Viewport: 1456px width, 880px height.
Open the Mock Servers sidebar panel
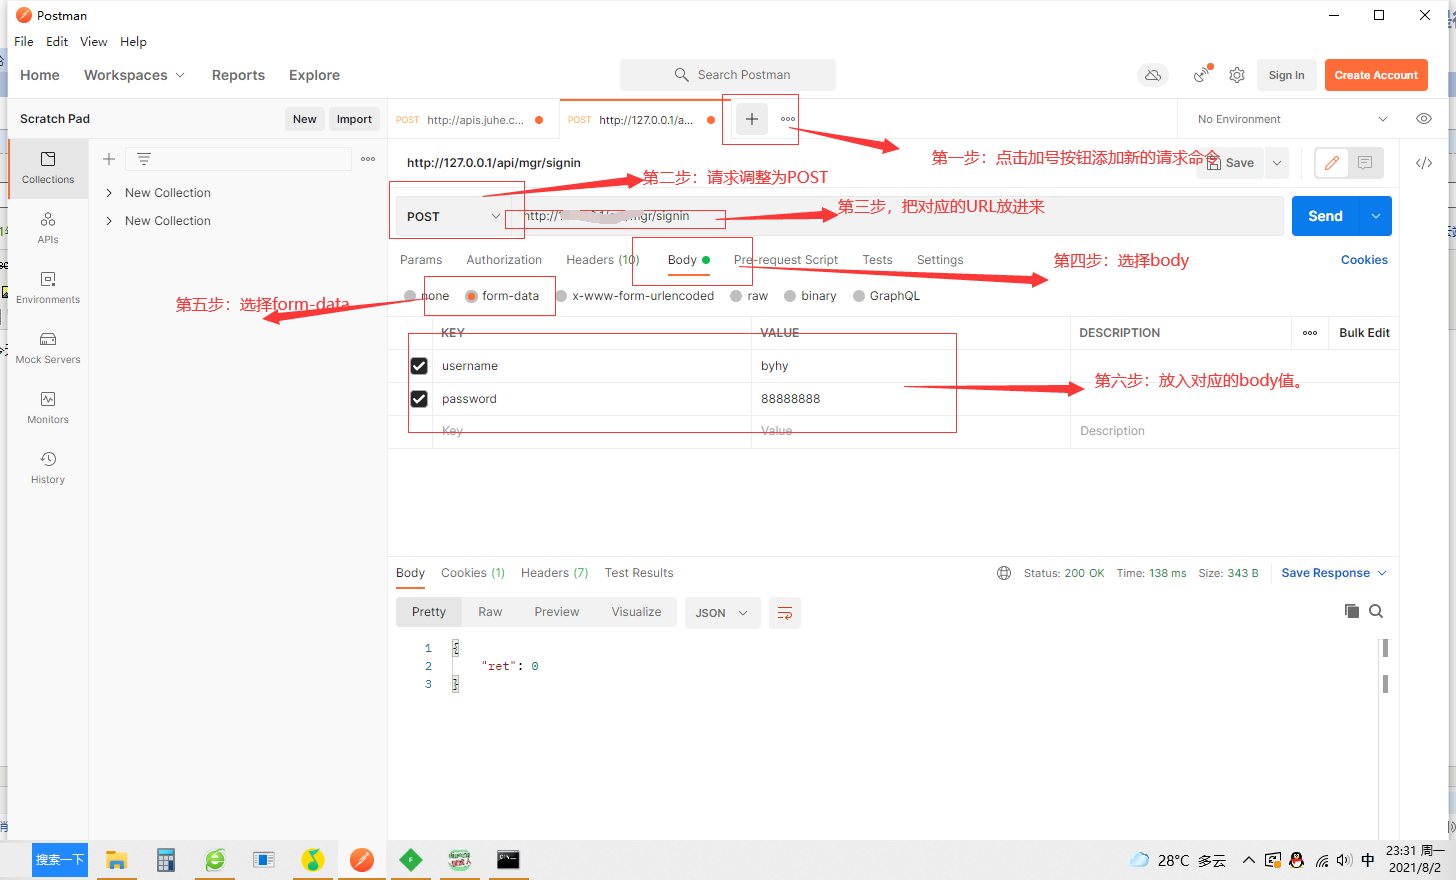[x=48, y=347]
